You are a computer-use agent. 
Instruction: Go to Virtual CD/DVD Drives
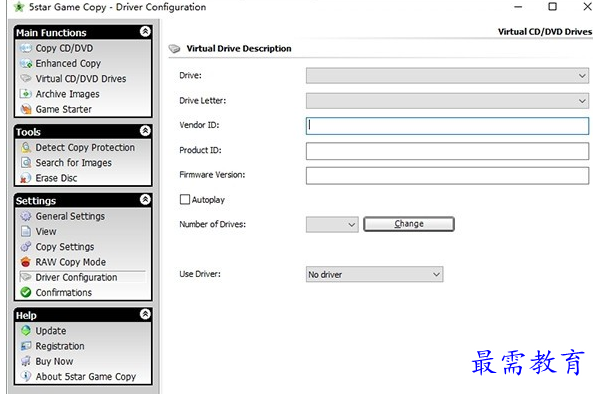point(81,79)
